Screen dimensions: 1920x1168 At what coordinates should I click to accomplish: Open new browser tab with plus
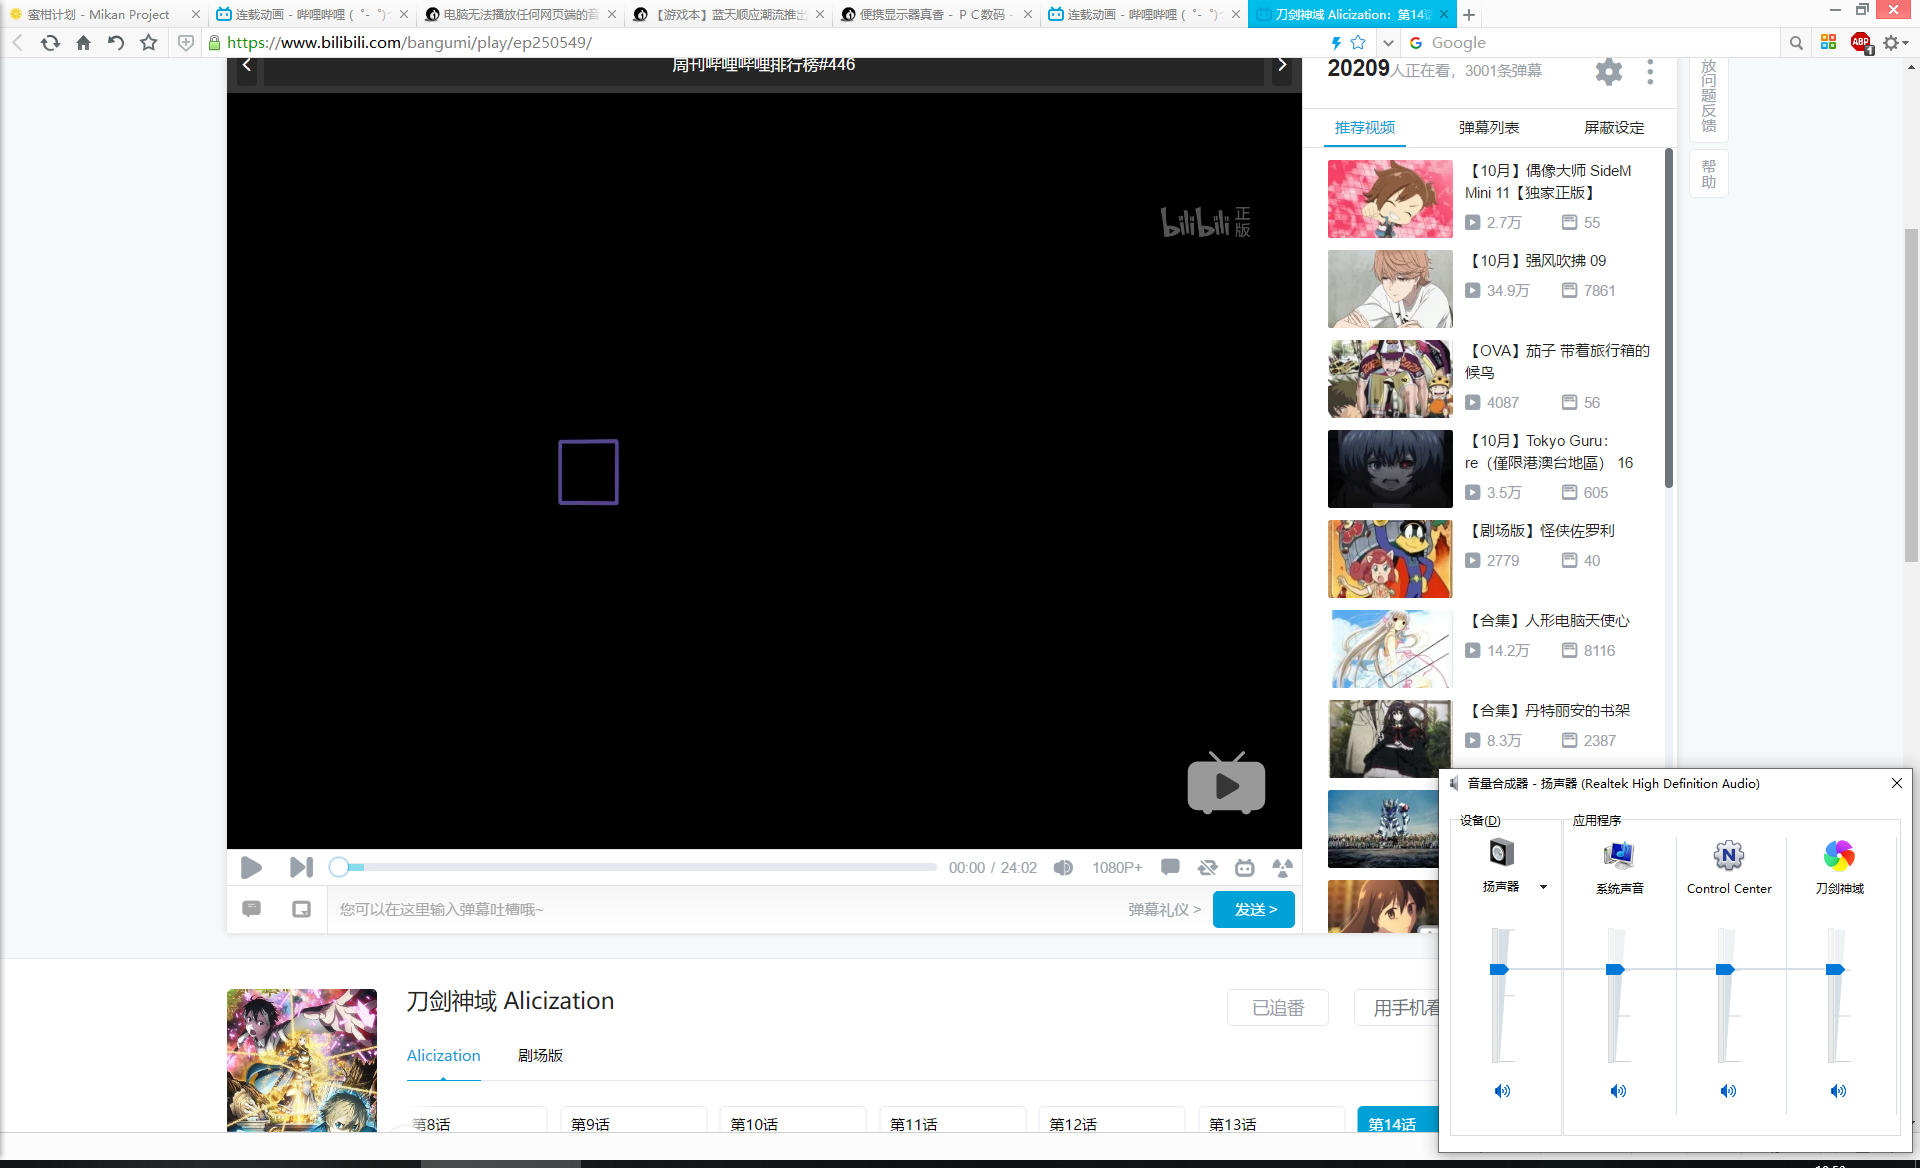(x=1469, y=14)
